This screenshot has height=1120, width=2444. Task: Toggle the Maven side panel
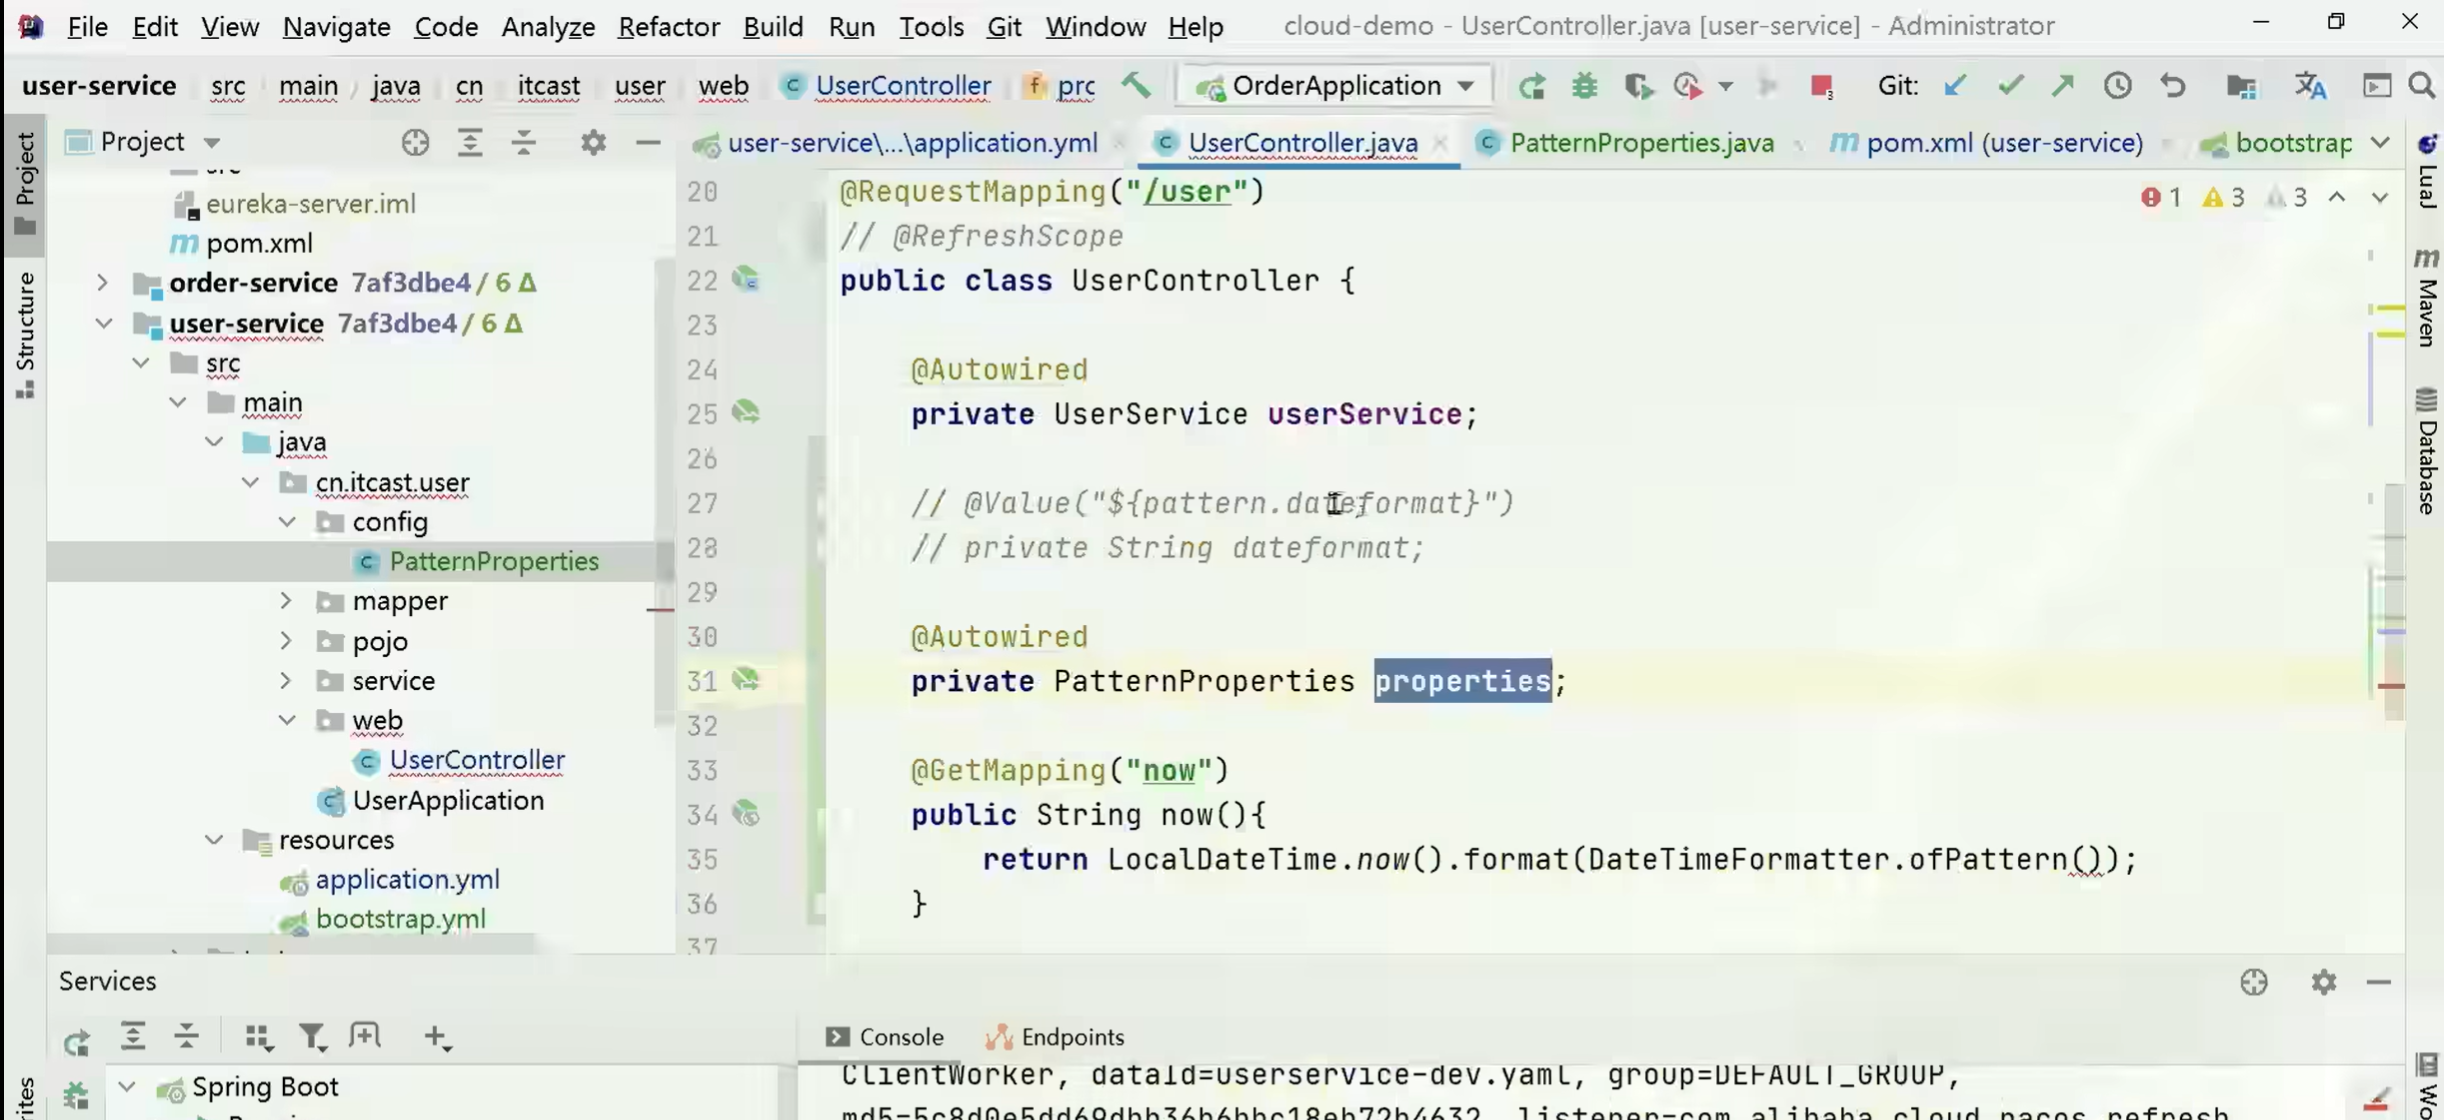[x=2427, y=298]
